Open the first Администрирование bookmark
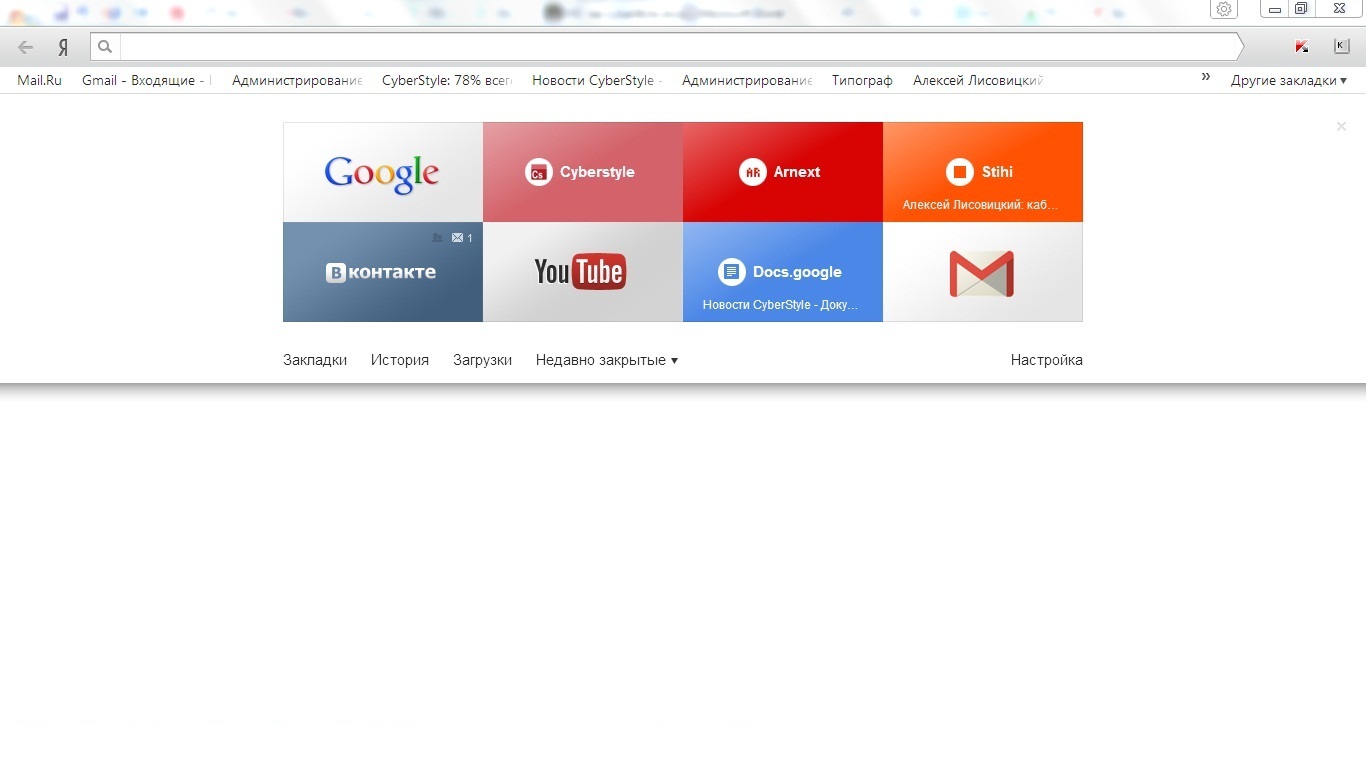 click(297, 80)
